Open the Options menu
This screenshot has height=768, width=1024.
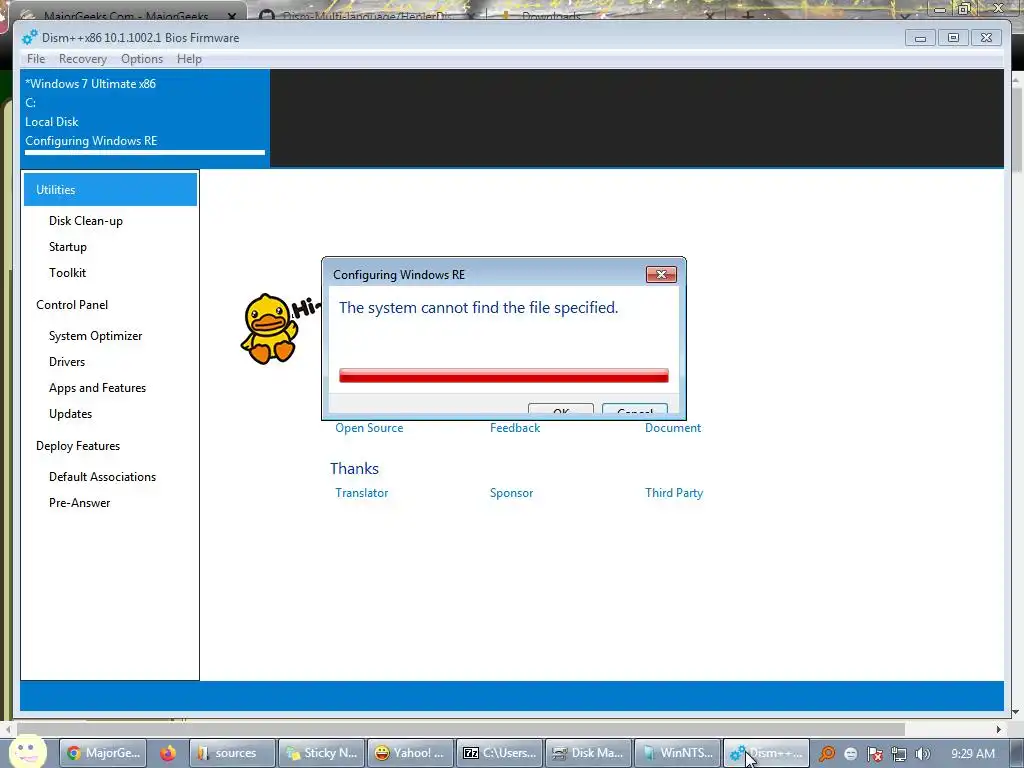[142, 59]
